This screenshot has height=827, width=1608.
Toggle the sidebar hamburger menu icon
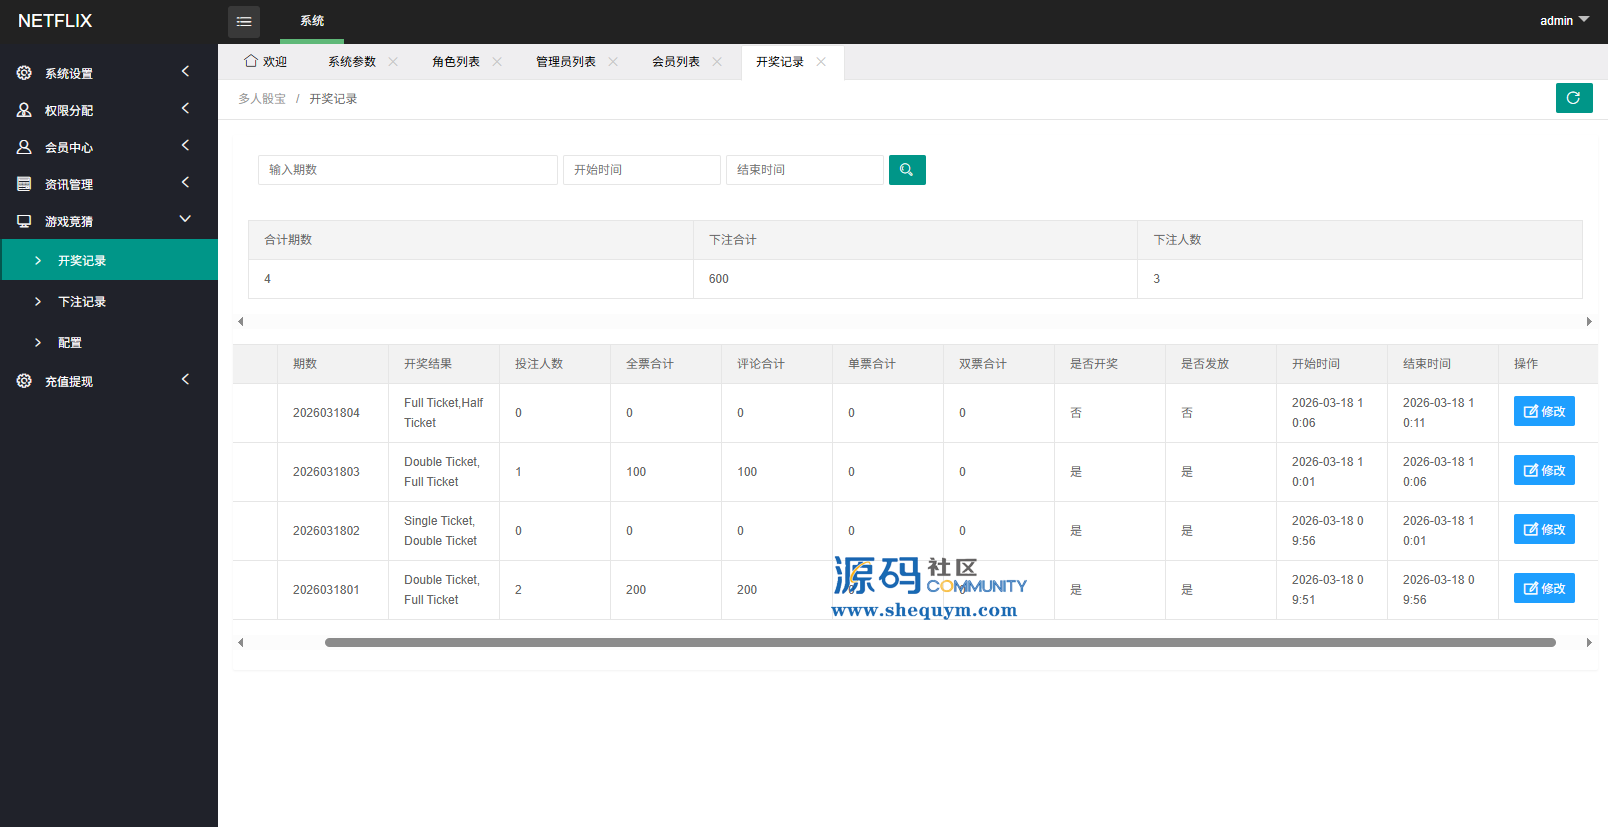pyautogui.click(x=244, y=21)
